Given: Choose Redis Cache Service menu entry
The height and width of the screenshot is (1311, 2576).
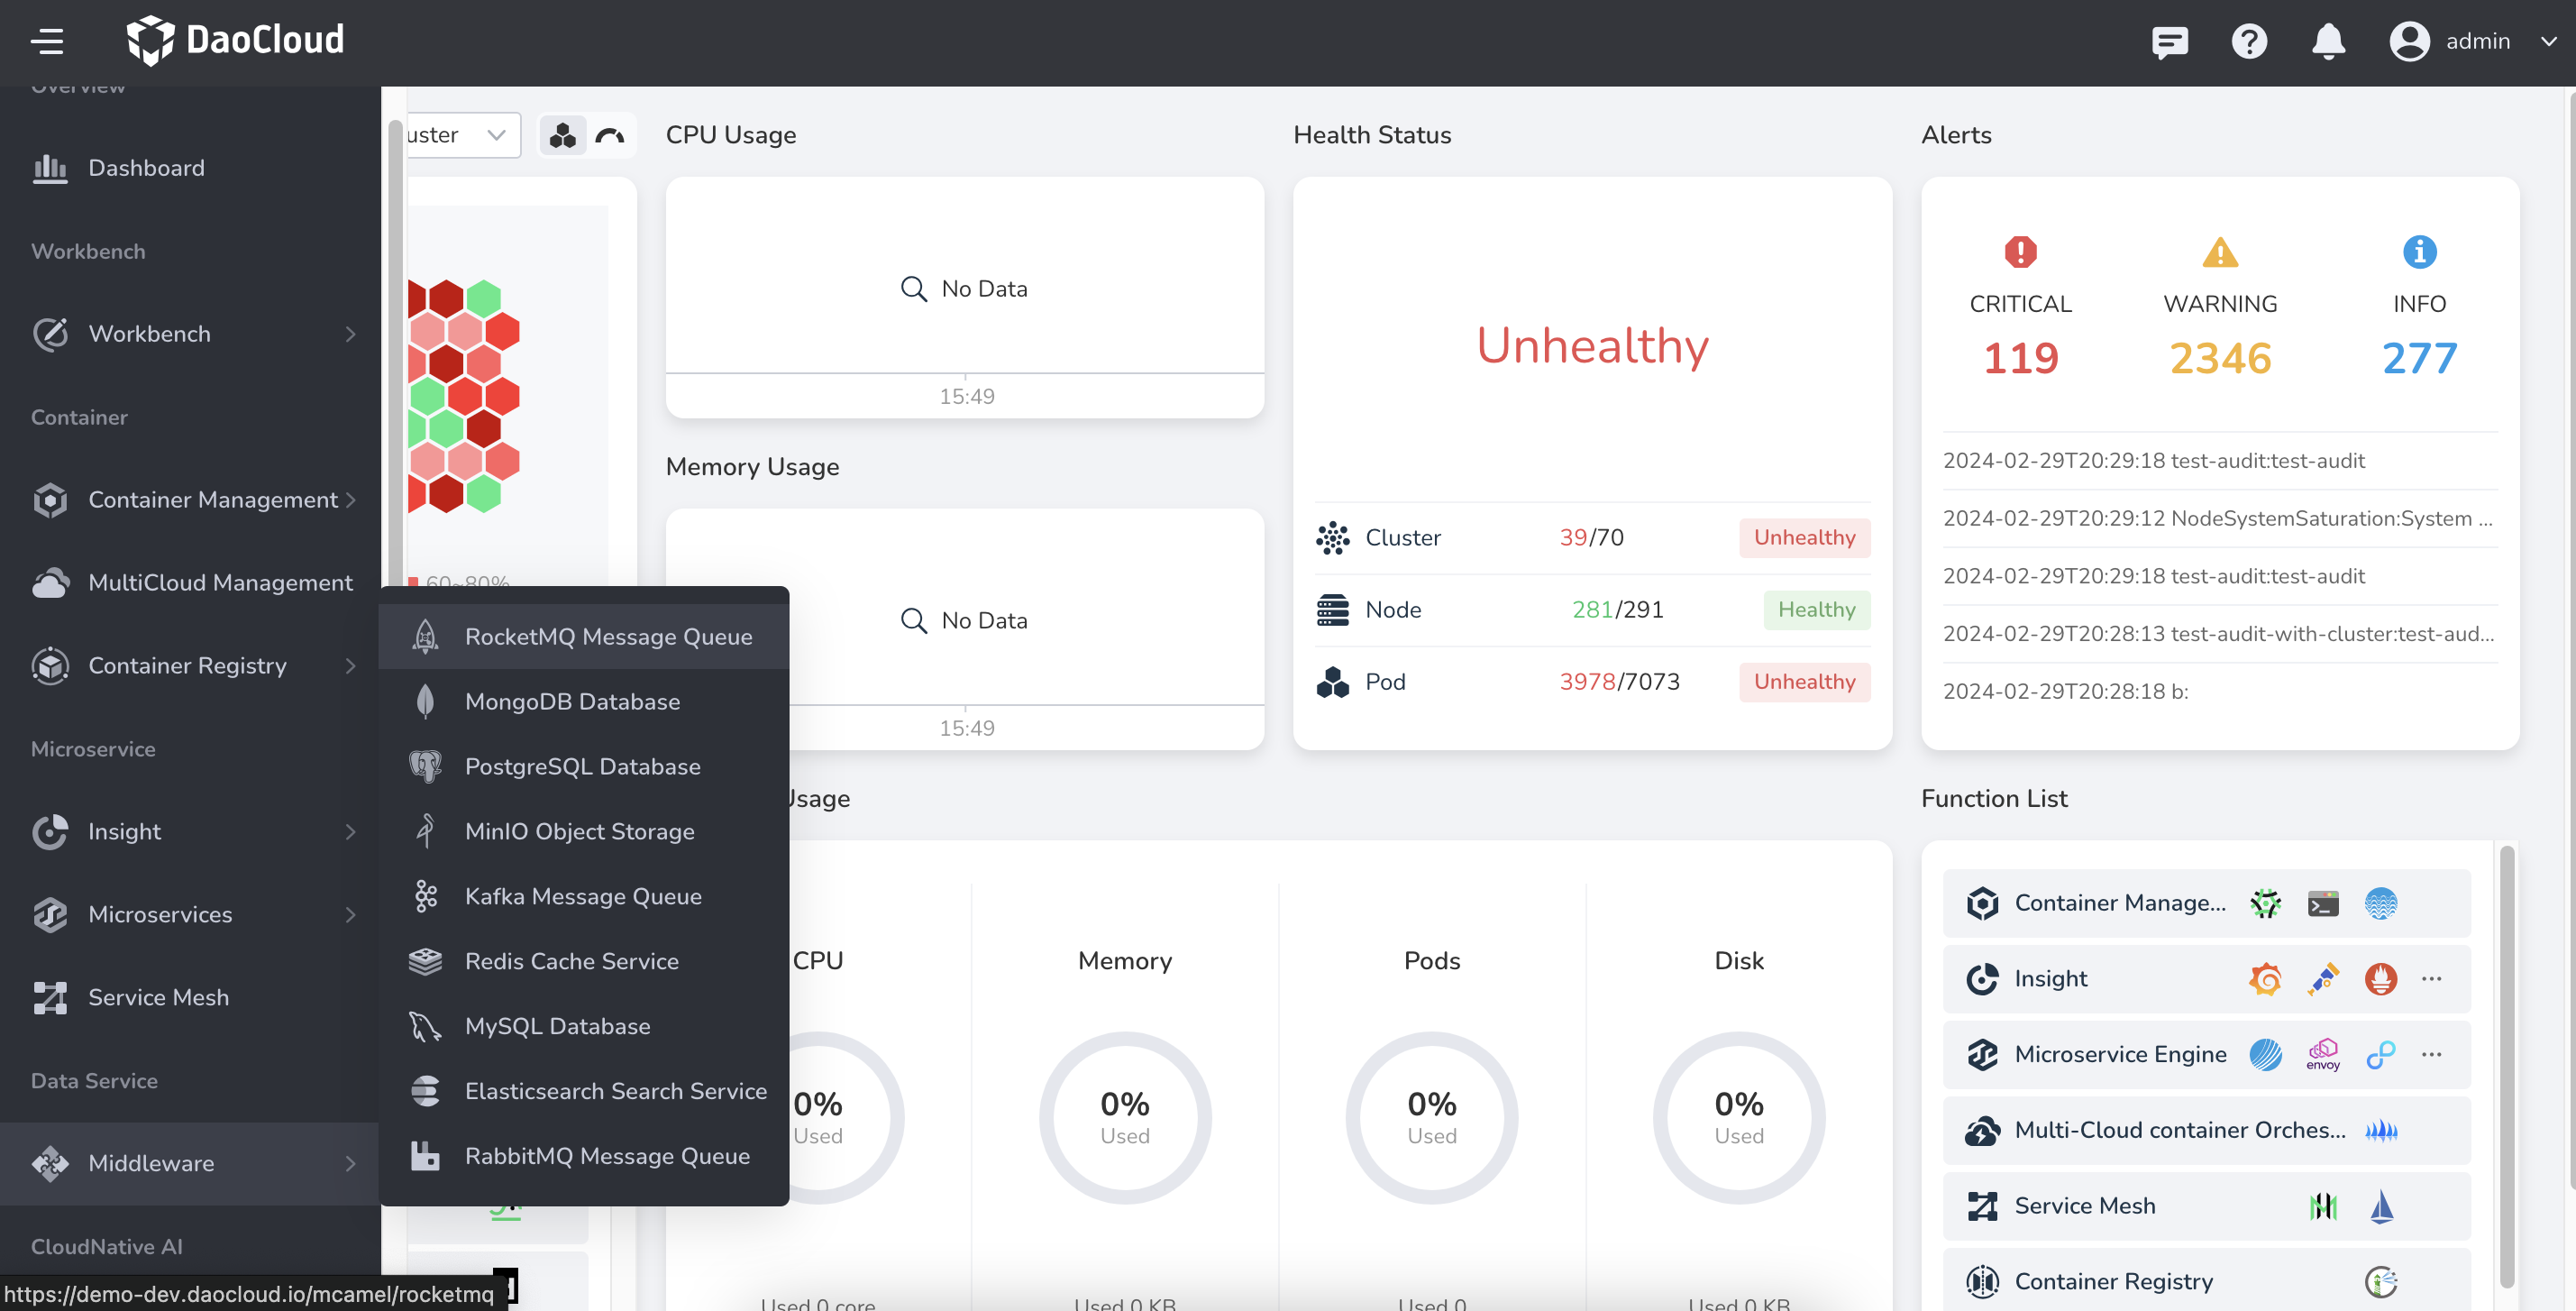Looking at the screenshot, I should (x=571, y=961).
